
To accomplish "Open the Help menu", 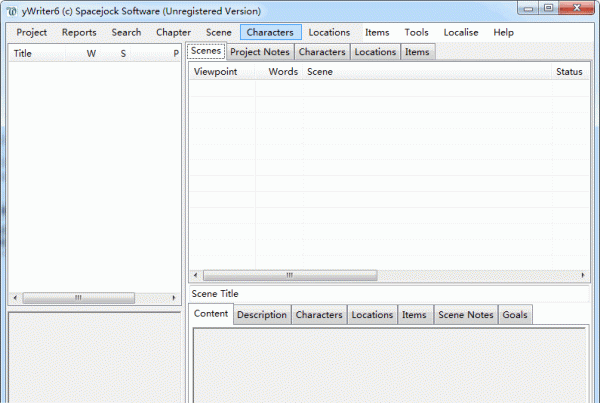I will tap(503, 32).
